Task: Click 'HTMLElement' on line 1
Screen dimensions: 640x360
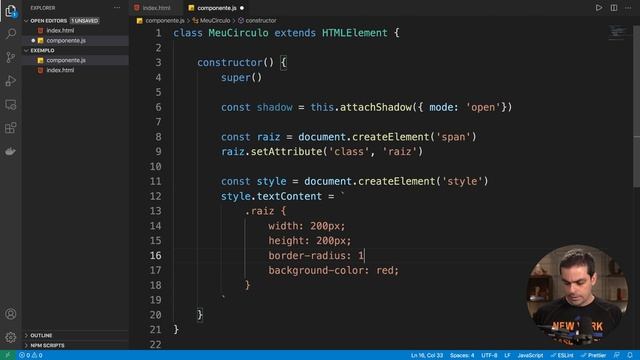Action: (x=354, y=33)
